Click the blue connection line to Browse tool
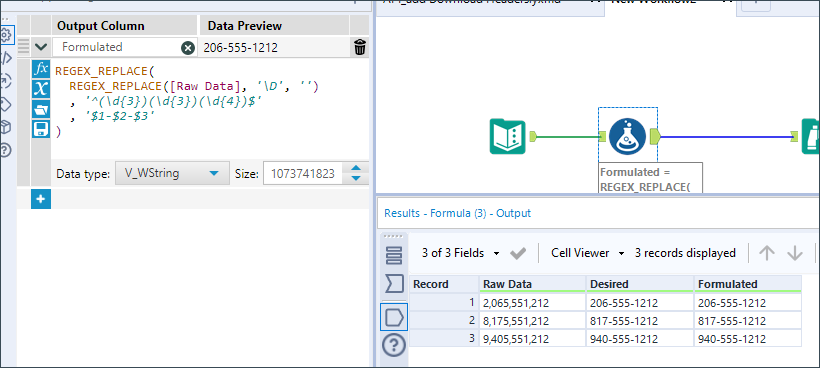The height and width of the screenshot is (368, 820). [x=727, y=137]
